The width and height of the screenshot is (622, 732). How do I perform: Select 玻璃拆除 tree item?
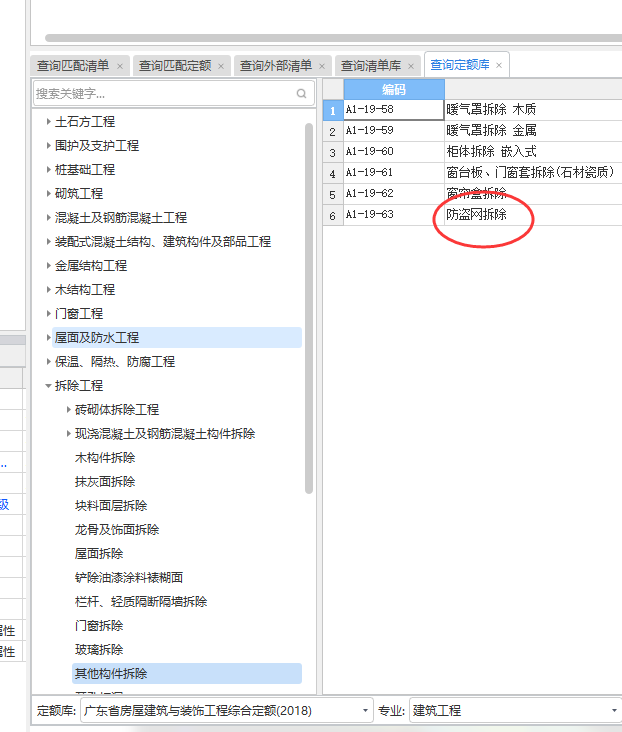[x=99, y=649]
